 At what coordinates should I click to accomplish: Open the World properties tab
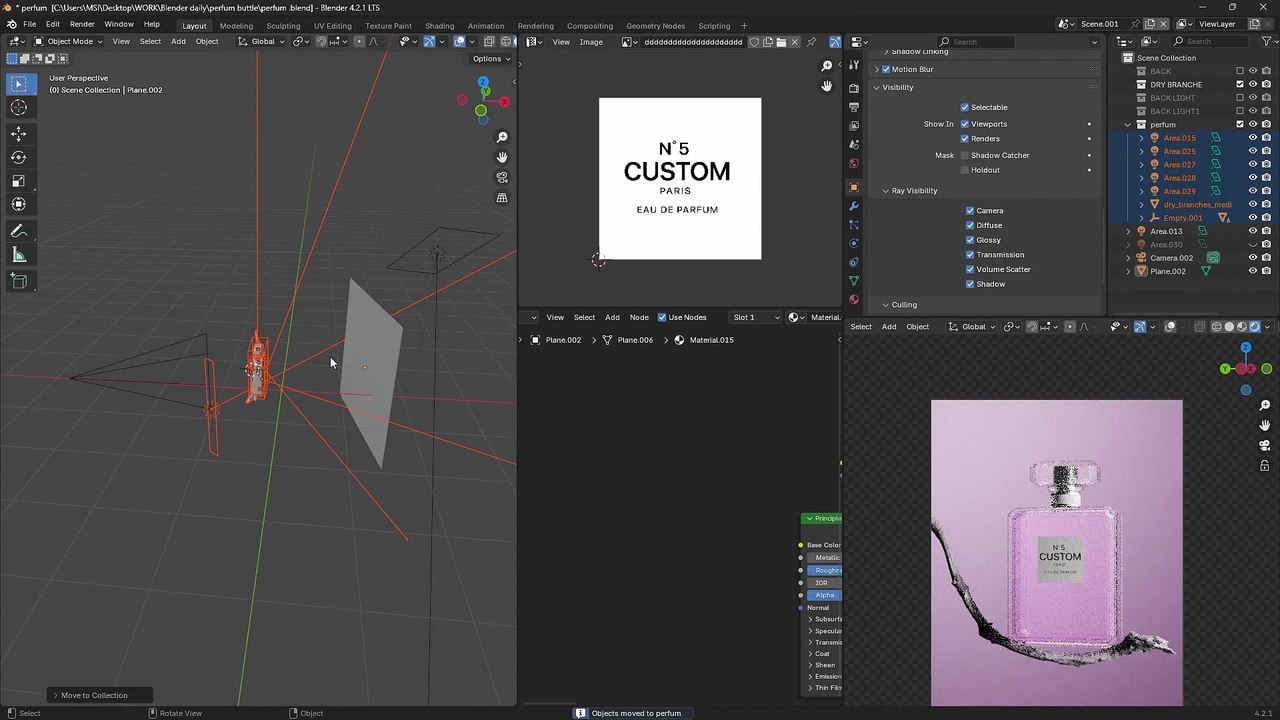pyautogui.click(x=854, y=164)
